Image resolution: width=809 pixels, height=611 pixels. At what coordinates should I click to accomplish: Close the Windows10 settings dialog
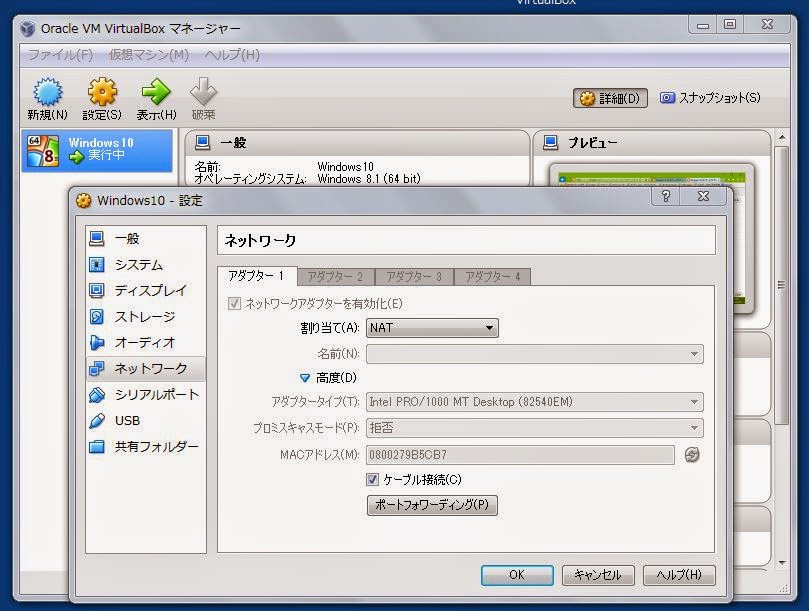(x=703, y=196)
